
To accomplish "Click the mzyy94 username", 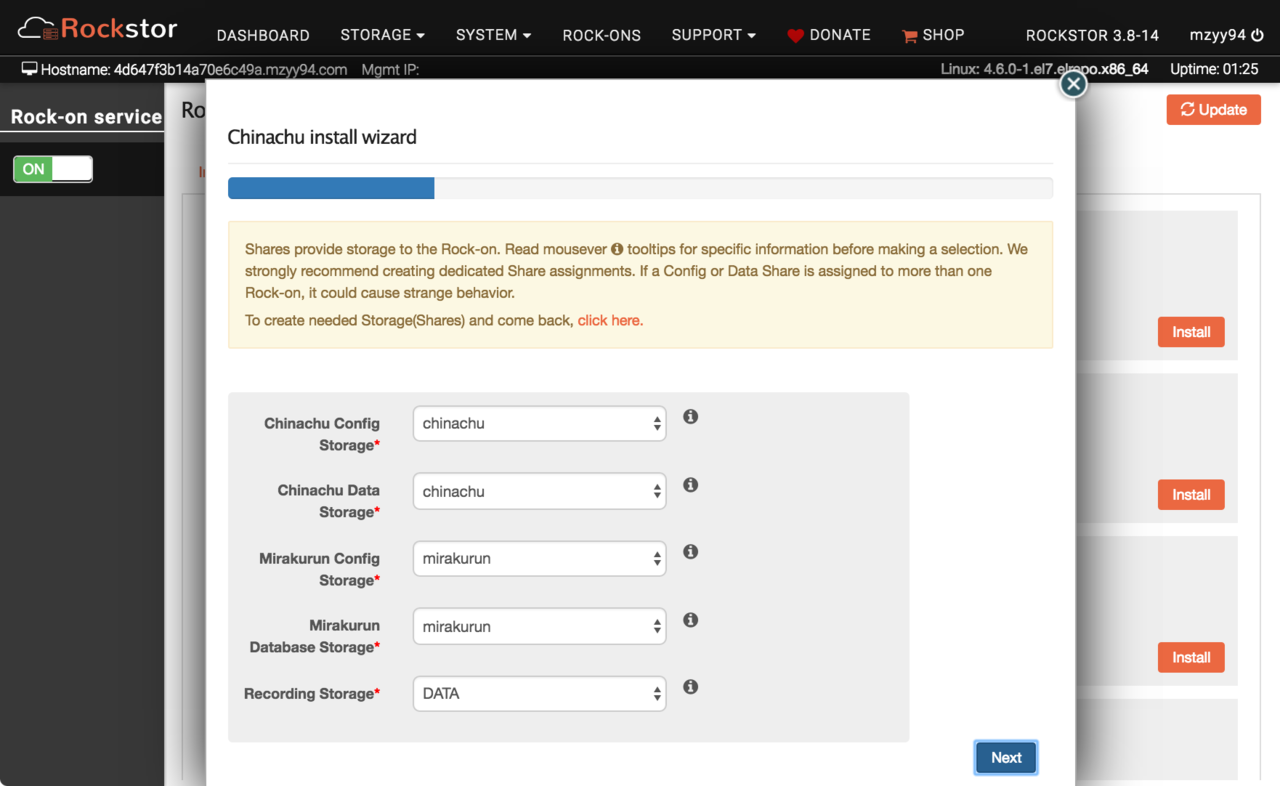I will 1217,35.
